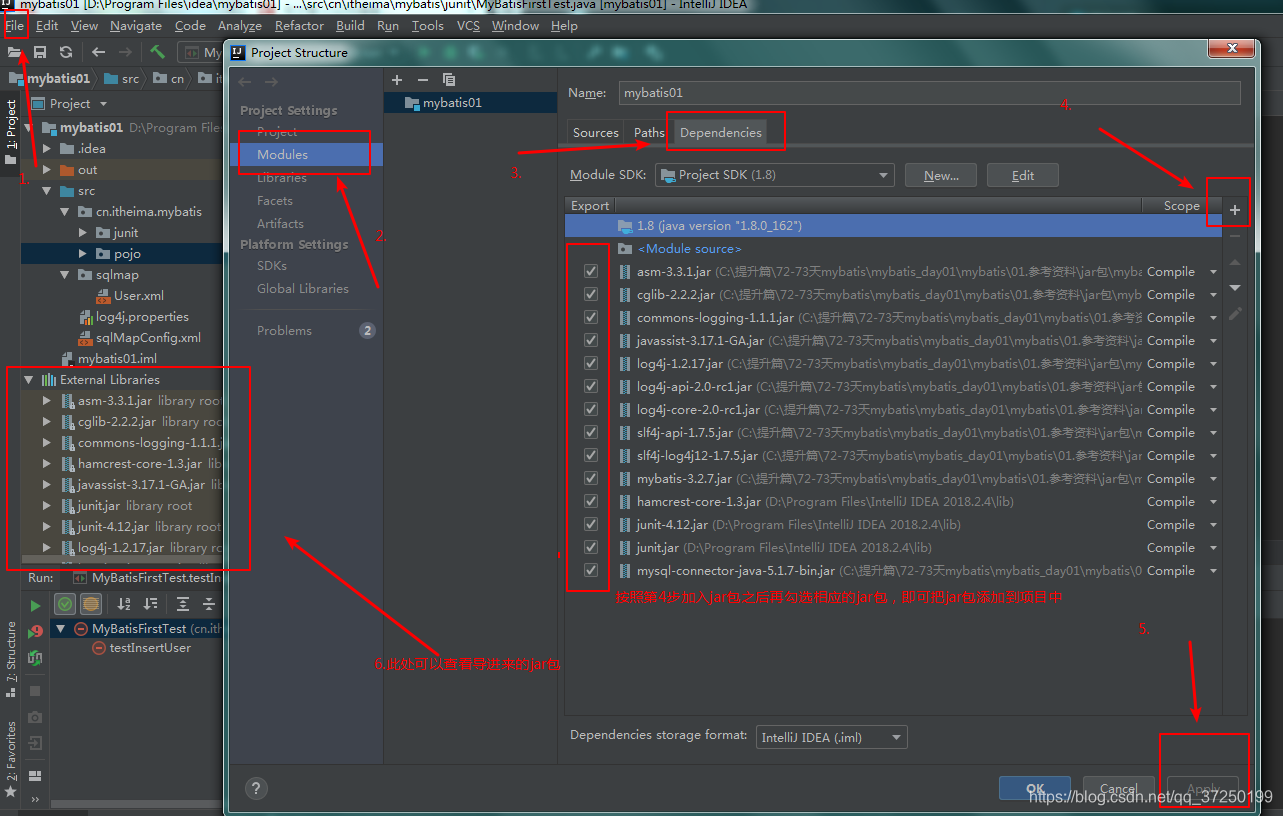1283x816 pixels.
Task: Expand the .idea folder in project tree
Action: click(47, 149)
